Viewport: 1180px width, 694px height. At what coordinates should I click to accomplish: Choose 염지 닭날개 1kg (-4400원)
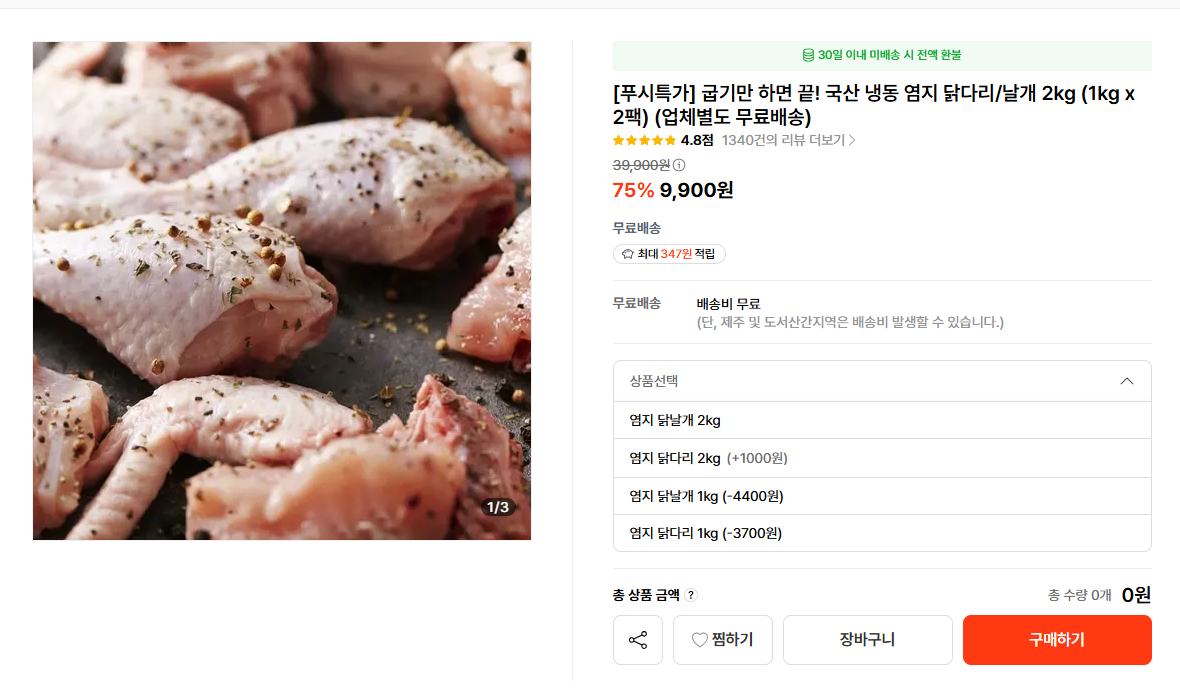pos(706,496)
